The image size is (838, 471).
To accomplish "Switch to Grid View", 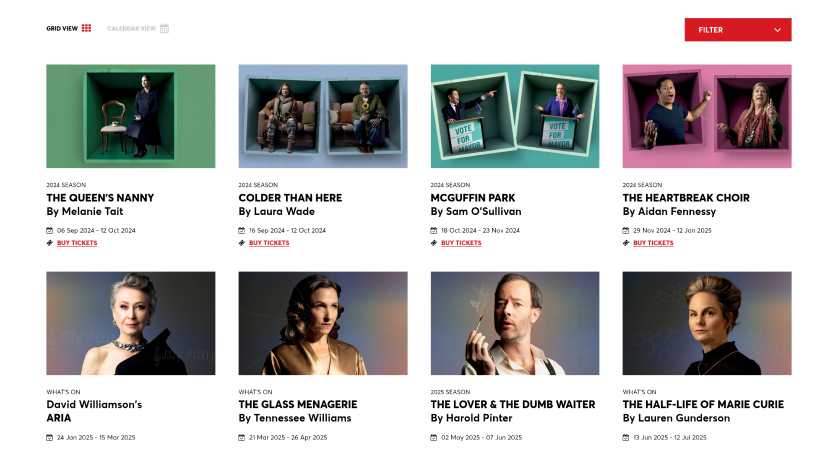I will 68,28.
